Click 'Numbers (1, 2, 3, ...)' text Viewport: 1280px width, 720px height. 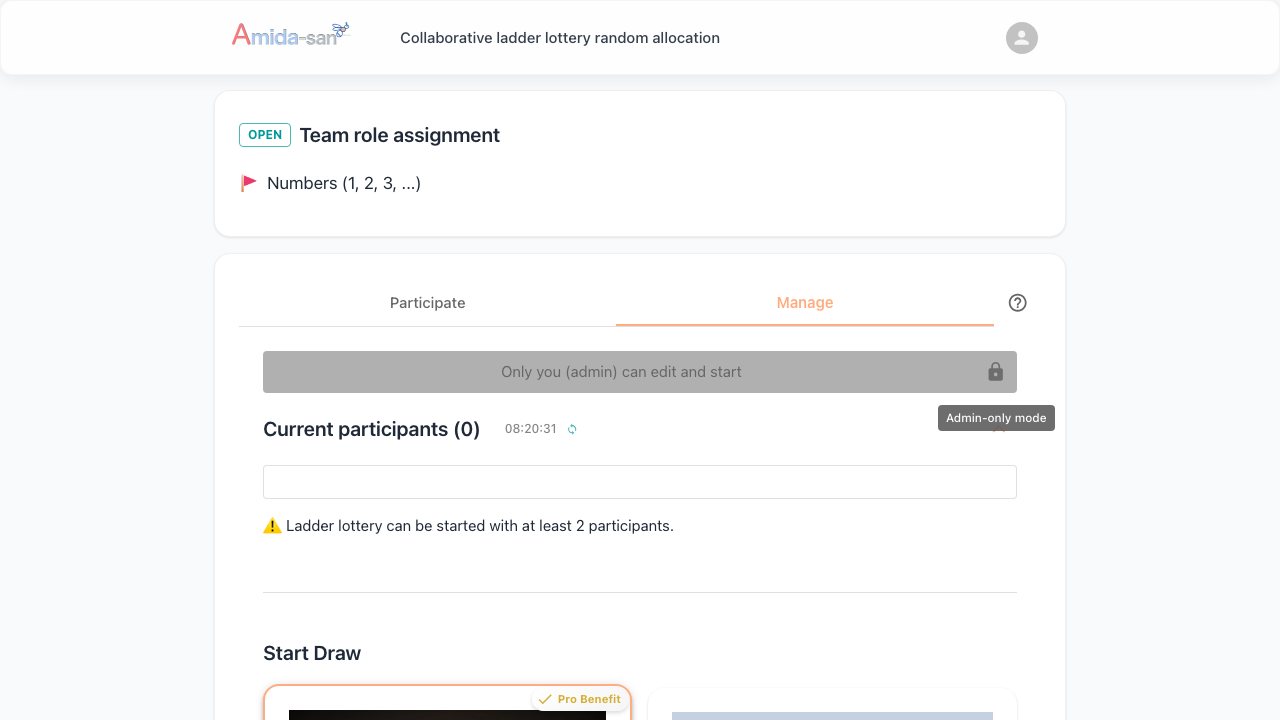pyautogui.click(x=344, y=184)
